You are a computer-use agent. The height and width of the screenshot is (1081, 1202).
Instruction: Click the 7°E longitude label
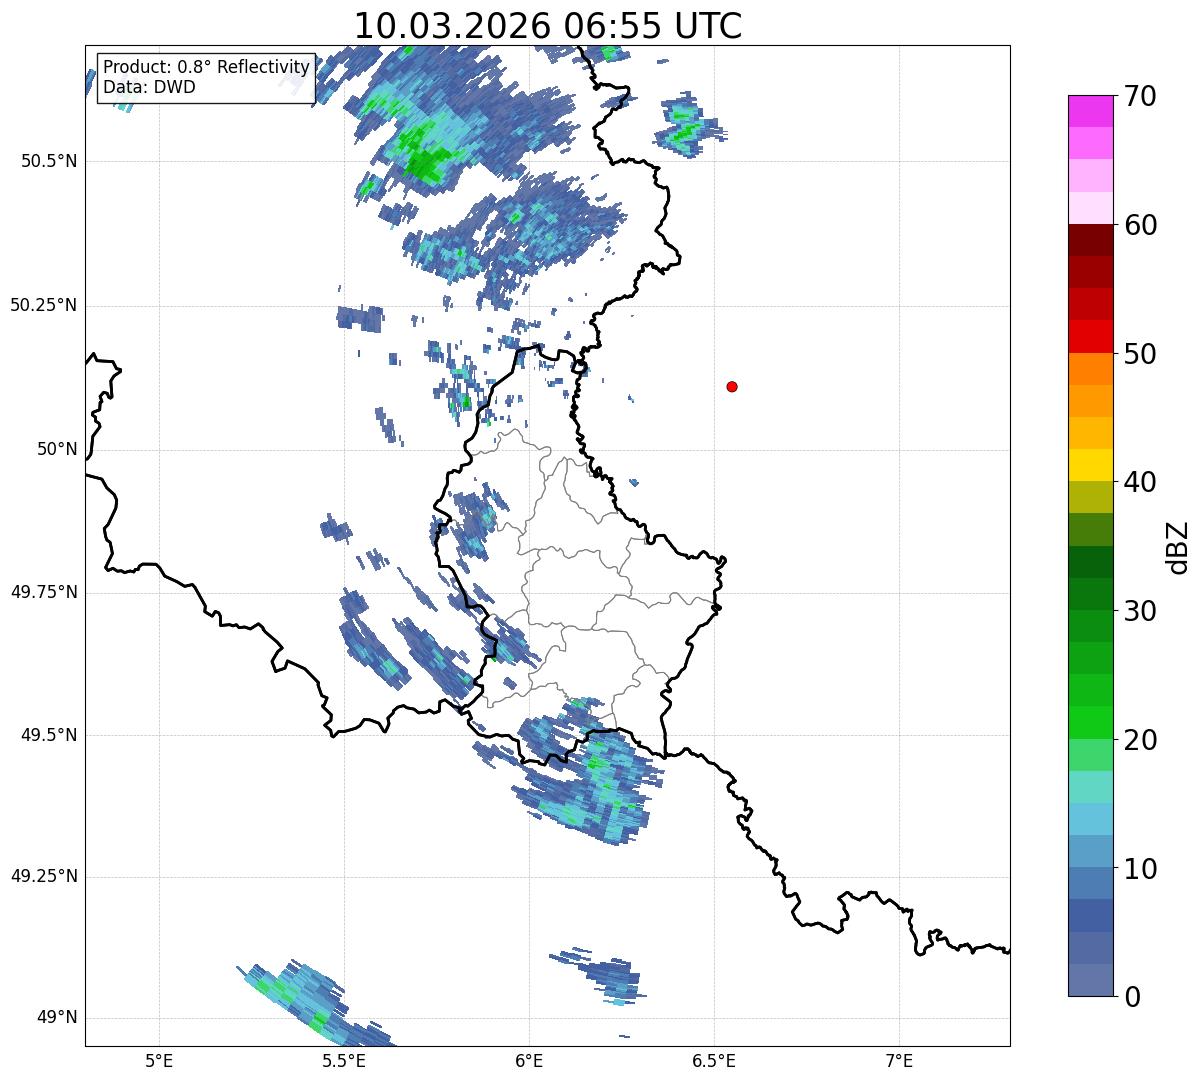899,1060
